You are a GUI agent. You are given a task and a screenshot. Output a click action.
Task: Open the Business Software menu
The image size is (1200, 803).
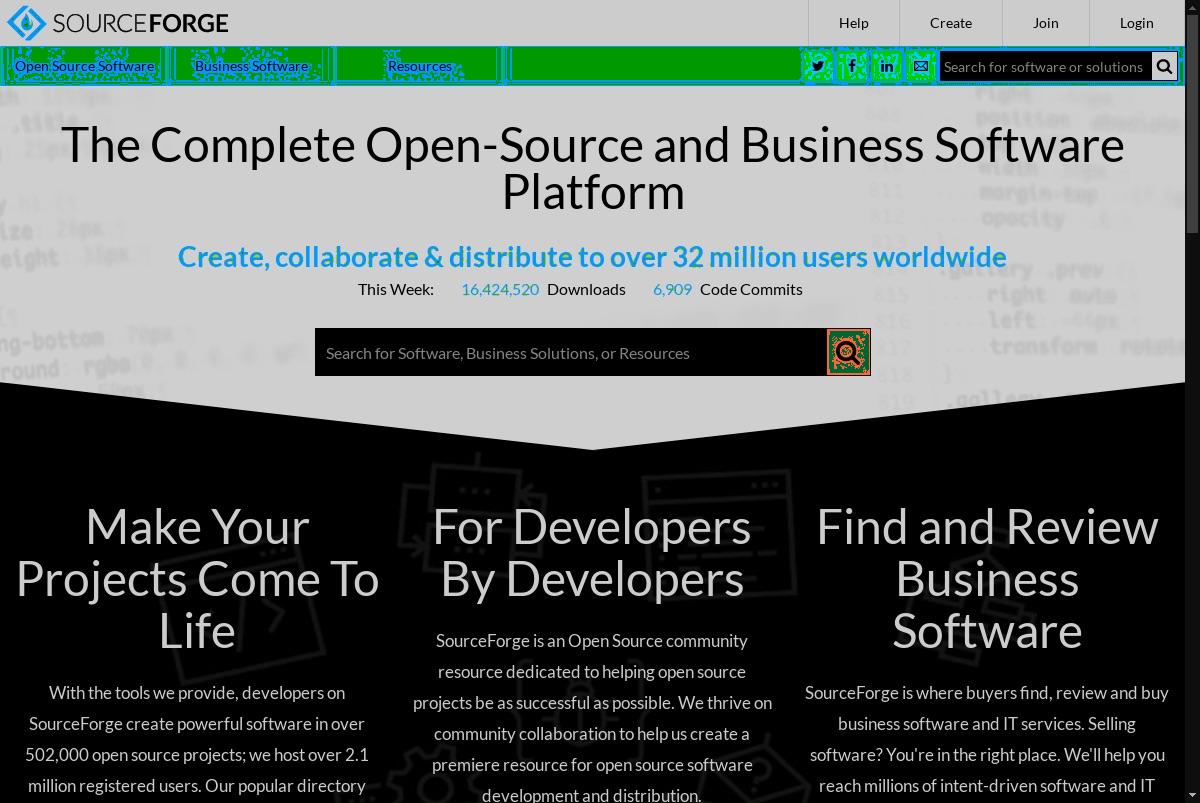coord(251,66)
